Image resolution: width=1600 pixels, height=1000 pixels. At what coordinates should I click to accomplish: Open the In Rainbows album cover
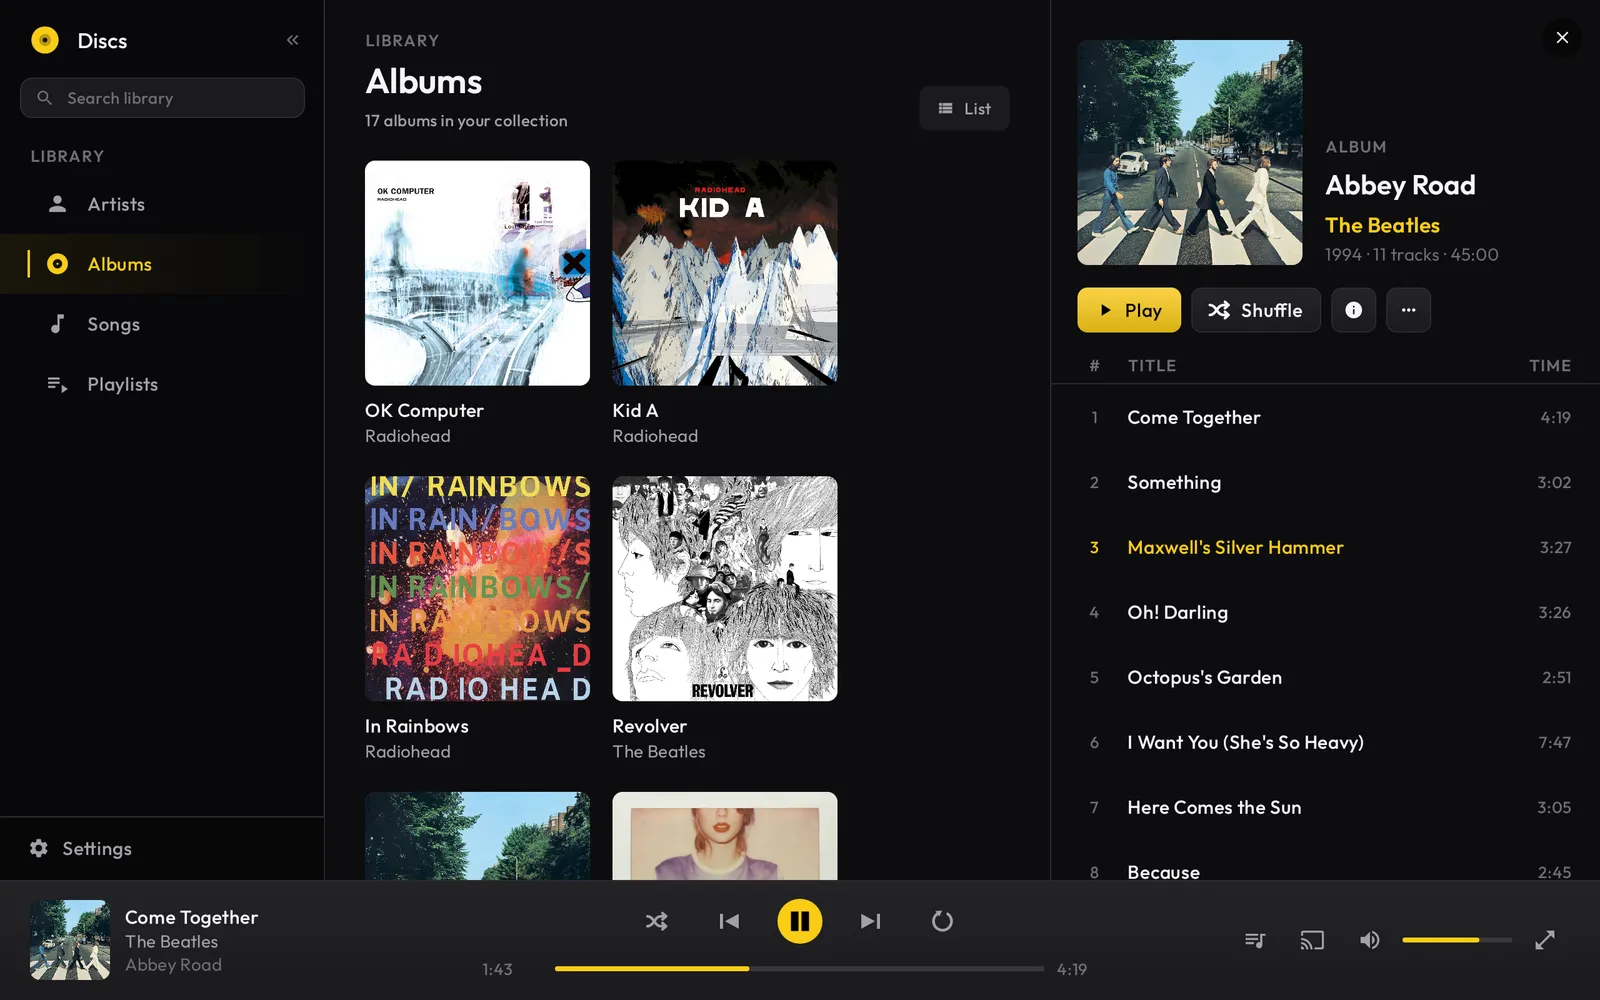click(x=477, y=588)
